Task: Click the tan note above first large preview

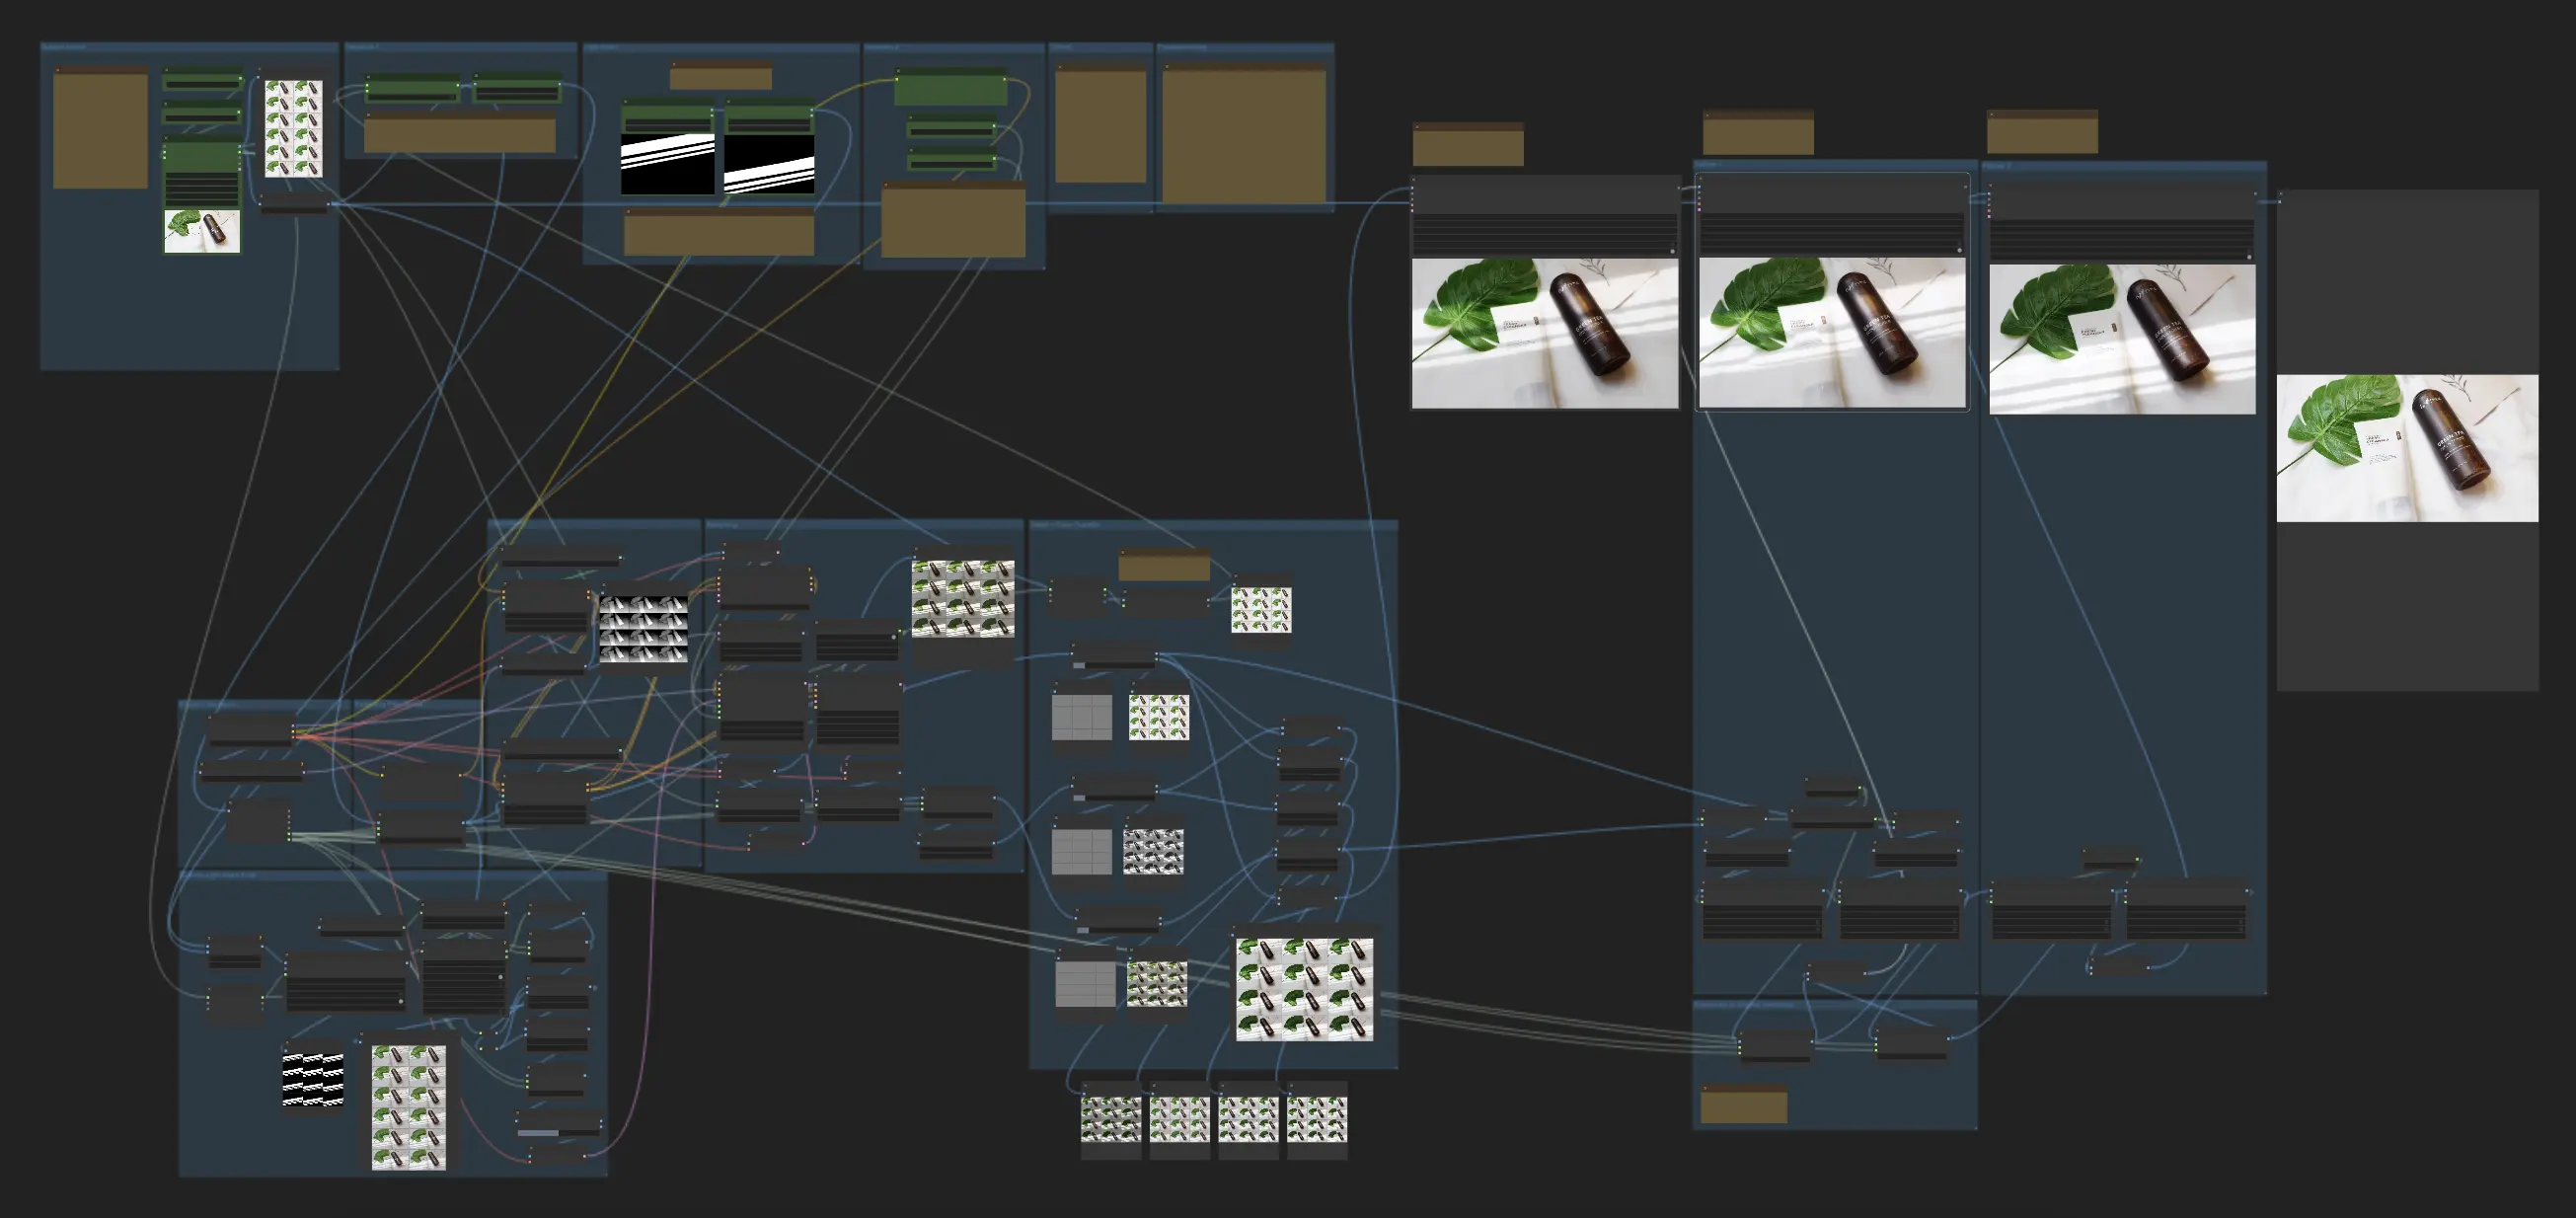Action: point(1467,146)
